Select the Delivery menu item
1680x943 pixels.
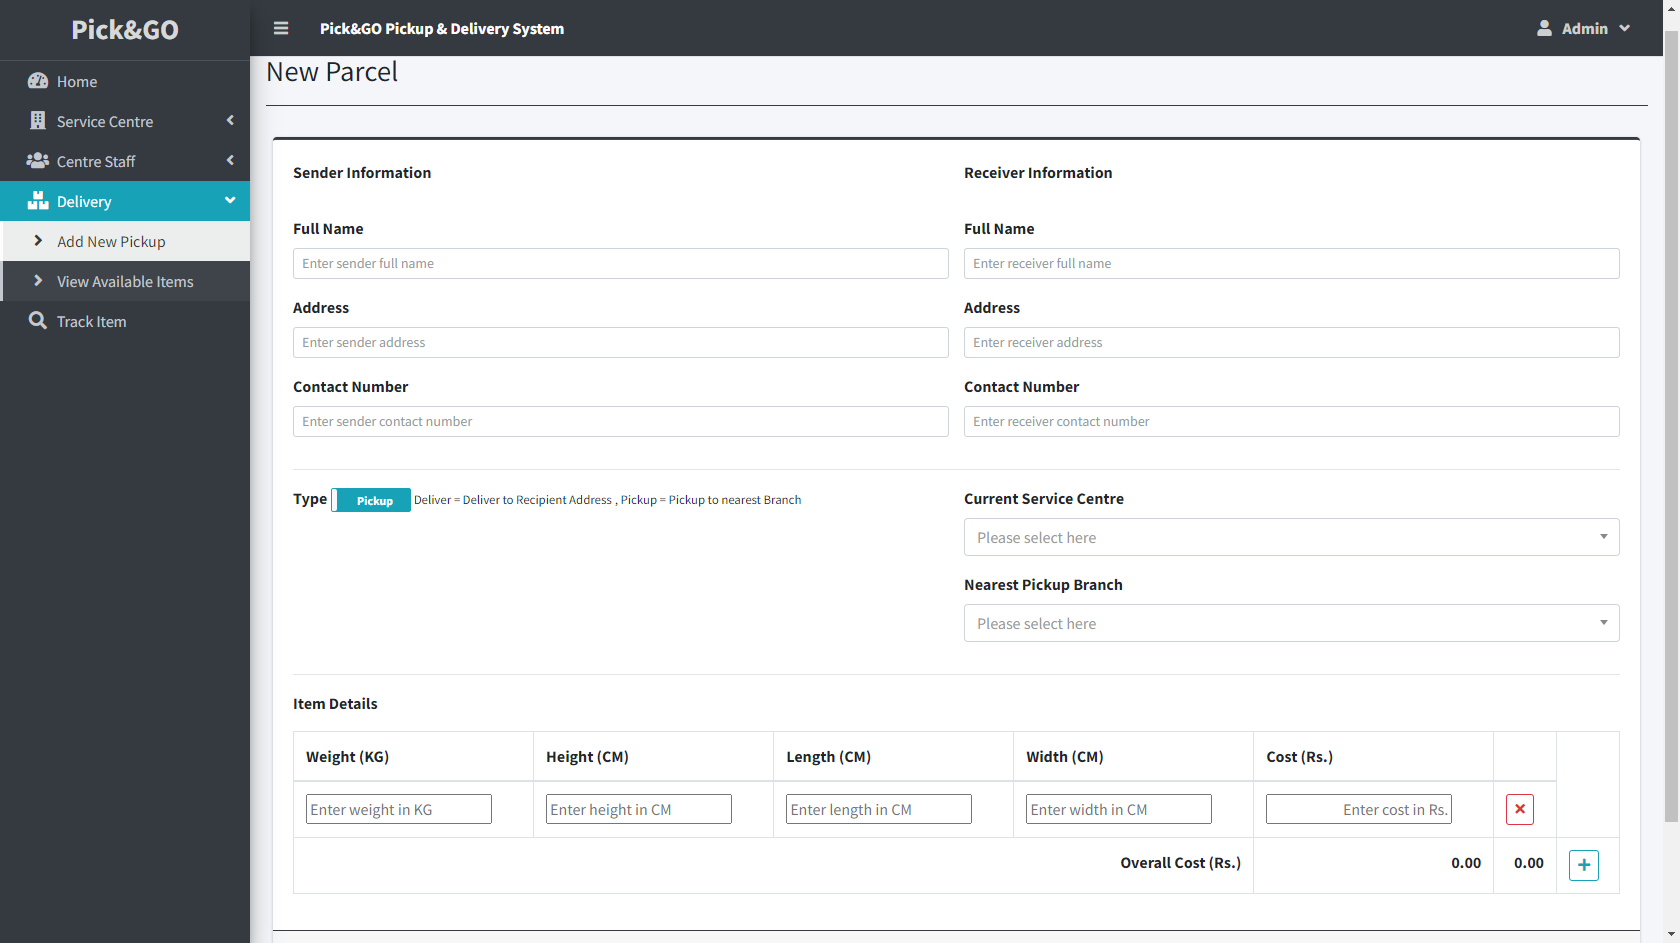point(125,201)
